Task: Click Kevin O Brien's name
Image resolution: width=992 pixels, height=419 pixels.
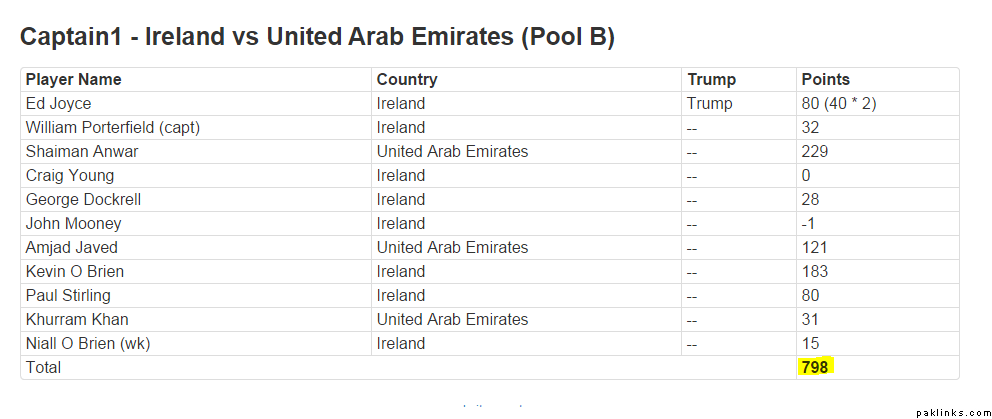Action: (x=75, y=272)
